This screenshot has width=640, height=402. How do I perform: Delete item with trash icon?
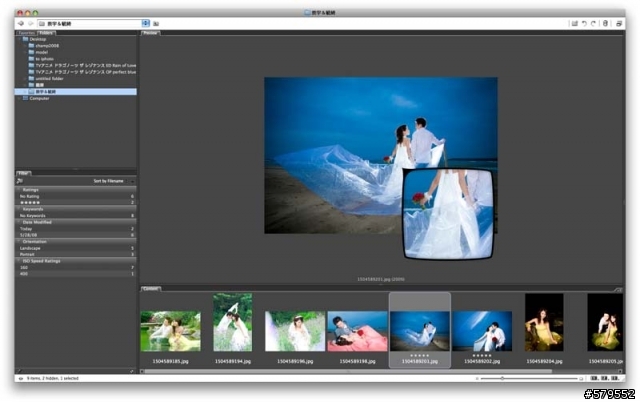[x=606, y=24]
